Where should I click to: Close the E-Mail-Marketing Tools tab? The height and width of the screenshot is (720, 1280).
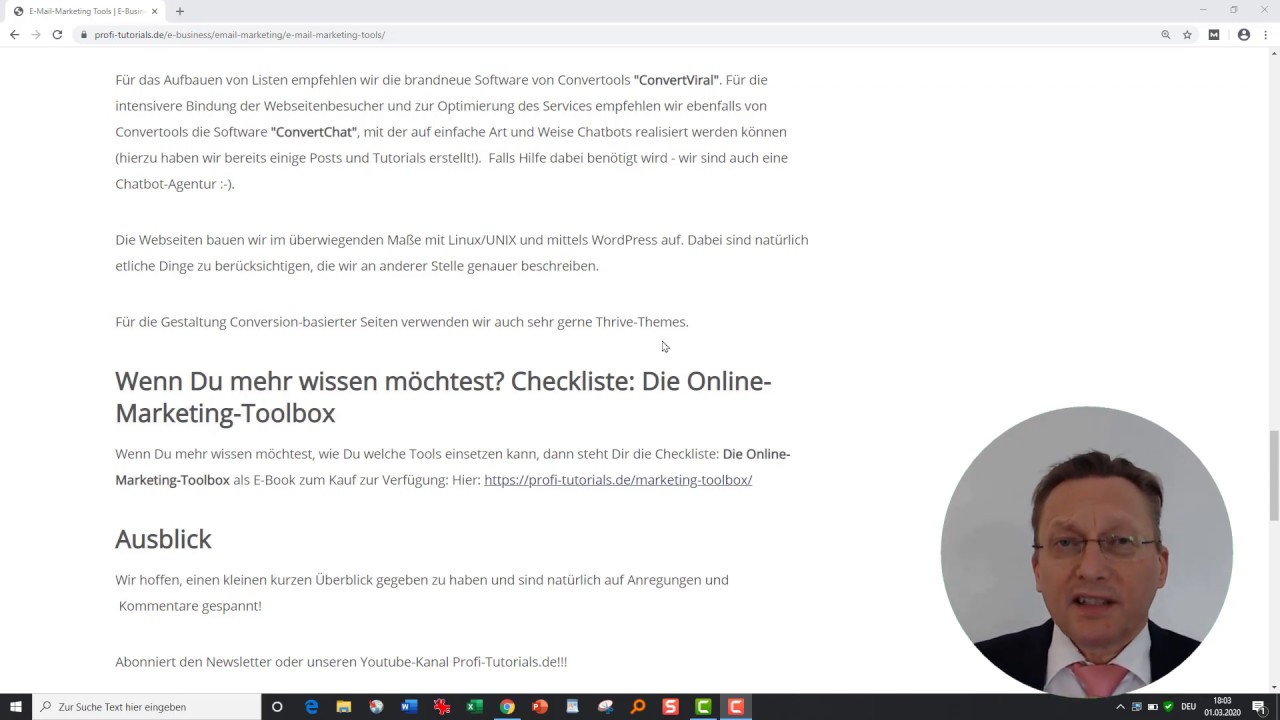(x=154, y=11)
